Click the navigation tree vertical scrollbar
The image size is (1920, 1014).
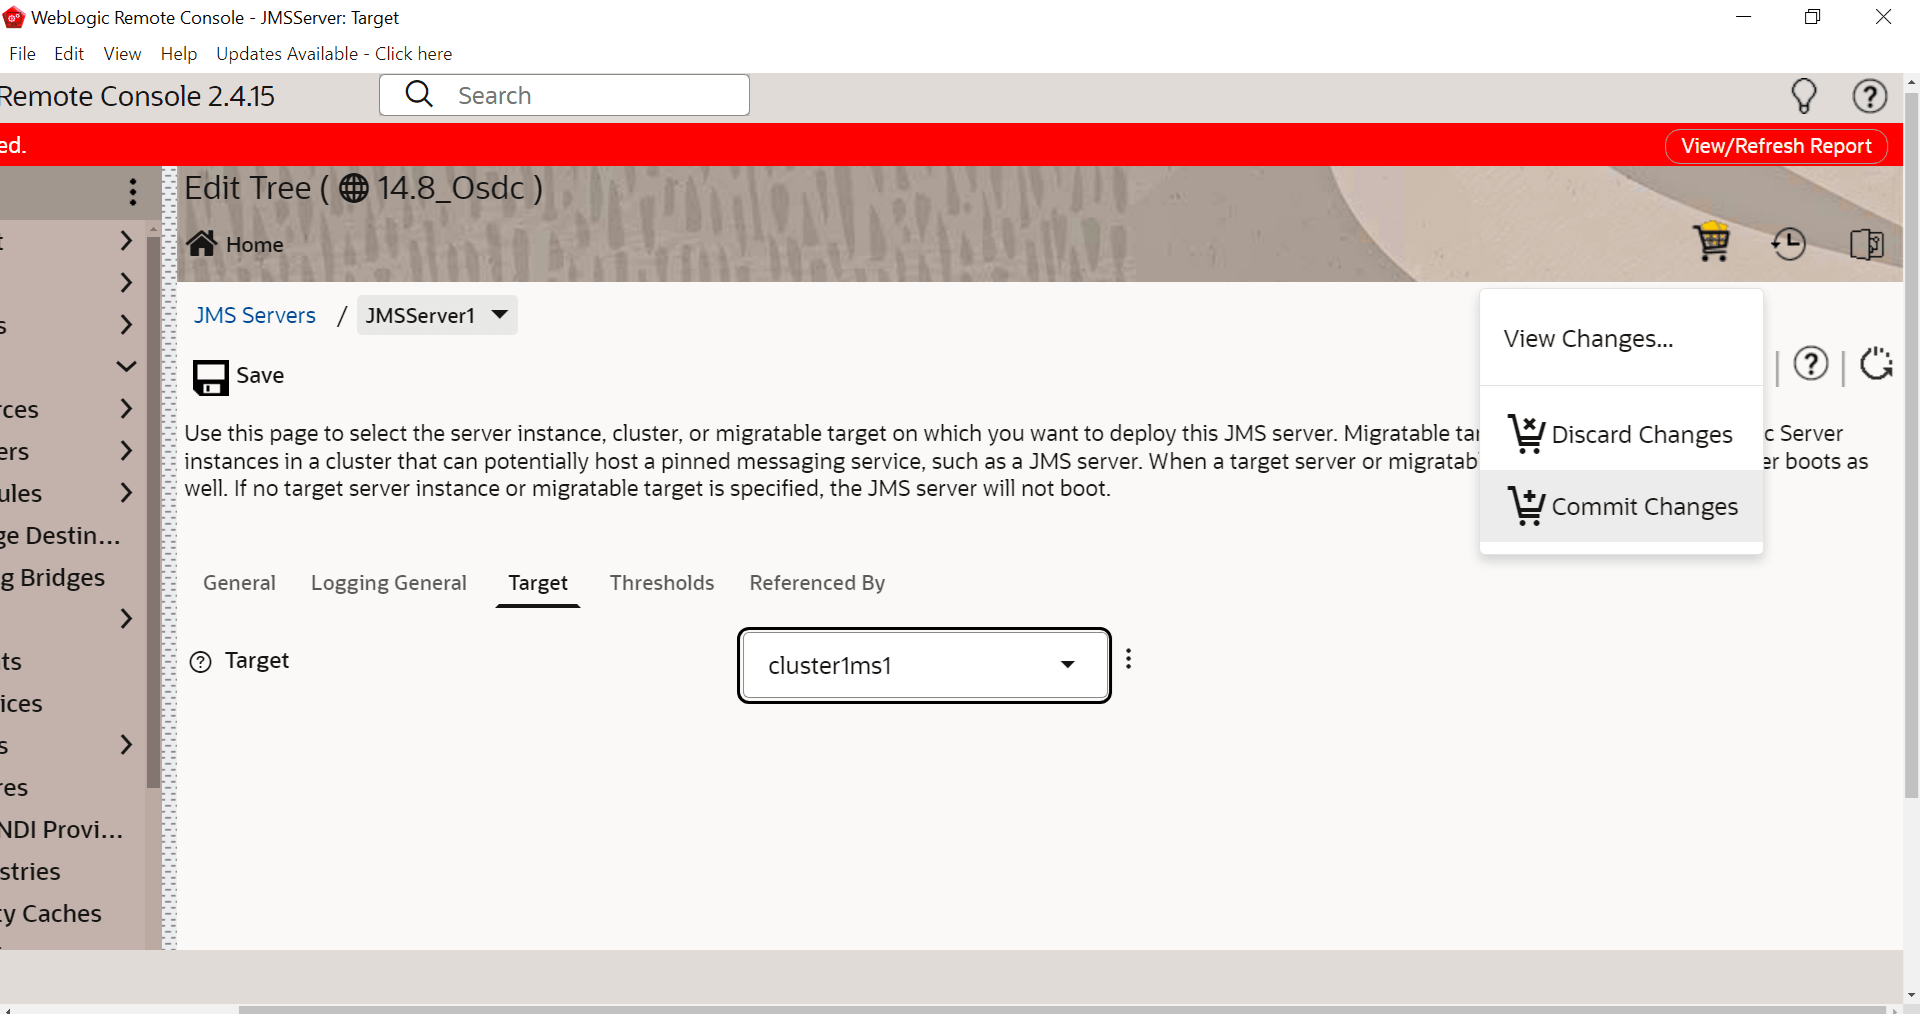(153, 511)
